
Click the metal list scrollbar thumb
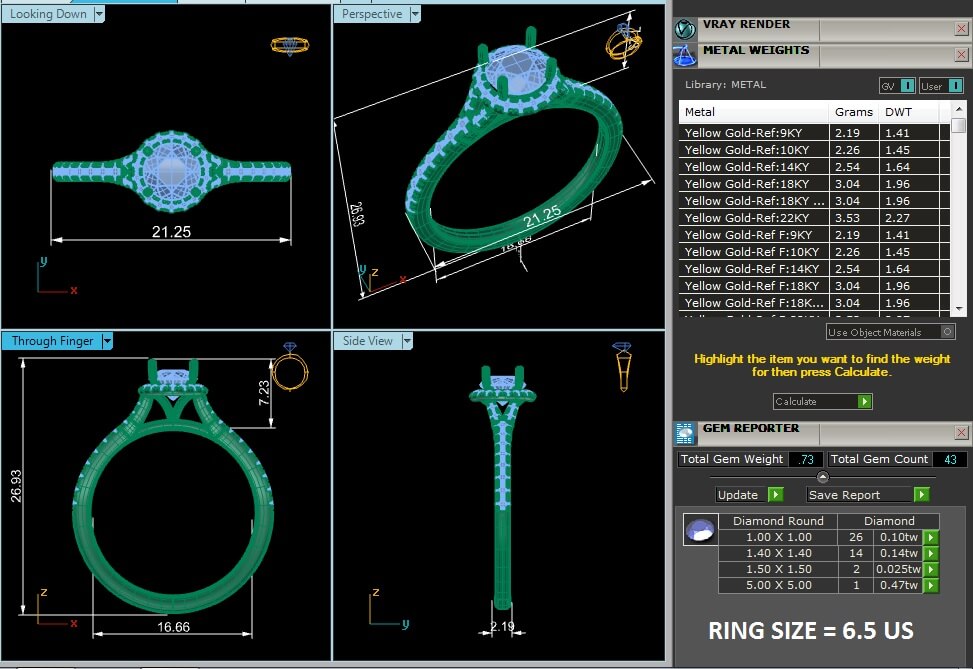point(958,126)
